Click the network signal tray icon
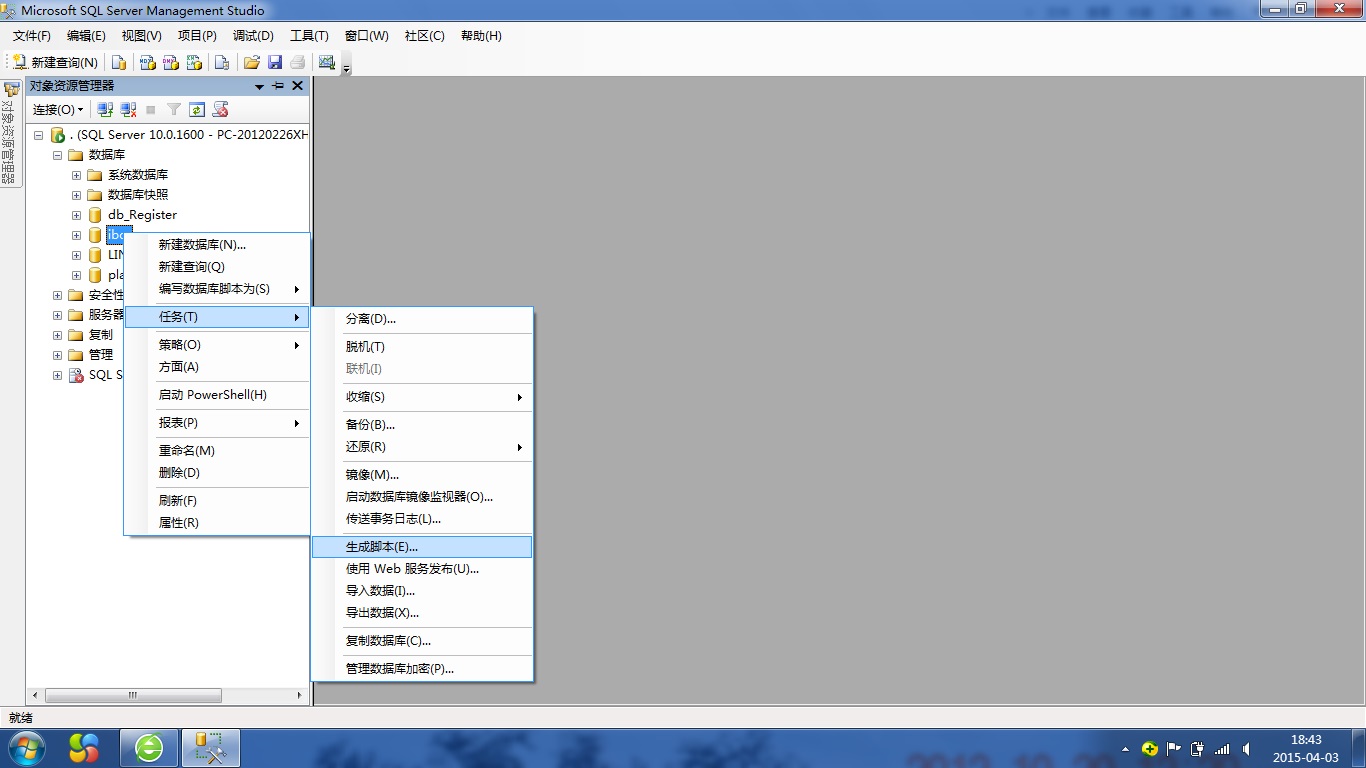This screenshot has width=1366, height=768. pyautogui.click(x=1222, y=749)
